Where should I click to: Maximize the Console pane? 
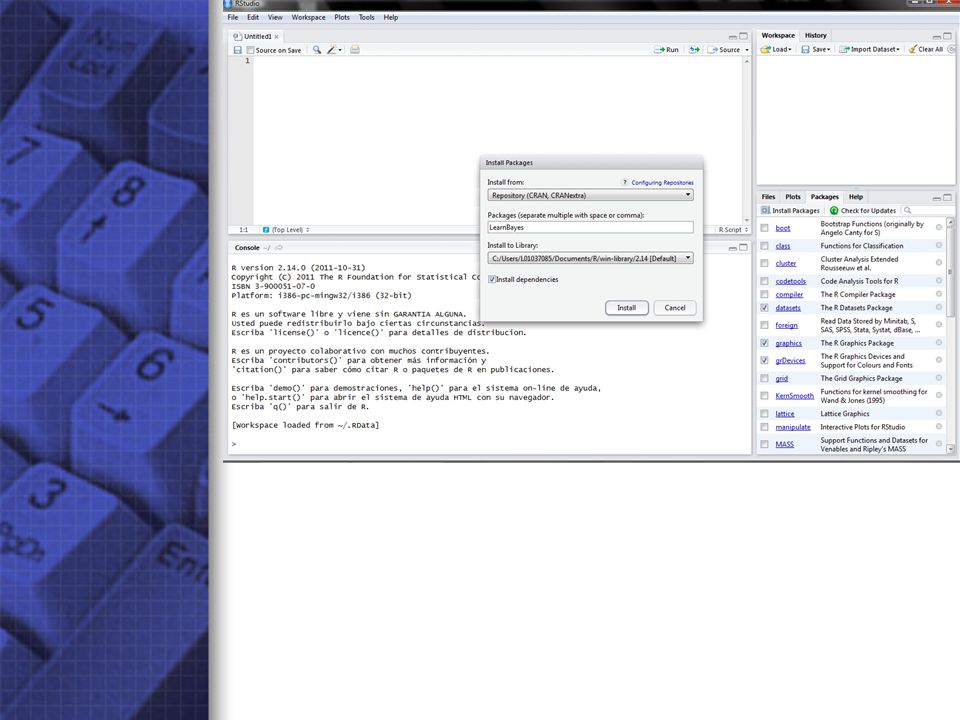point(743,248)
